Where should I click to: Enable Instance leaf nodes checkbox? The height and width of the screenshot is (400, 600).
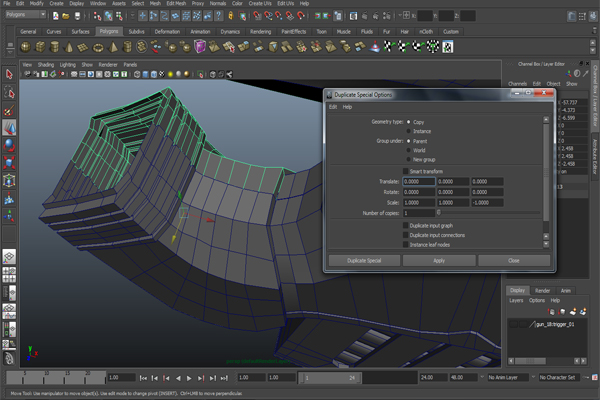coord(405,245)
